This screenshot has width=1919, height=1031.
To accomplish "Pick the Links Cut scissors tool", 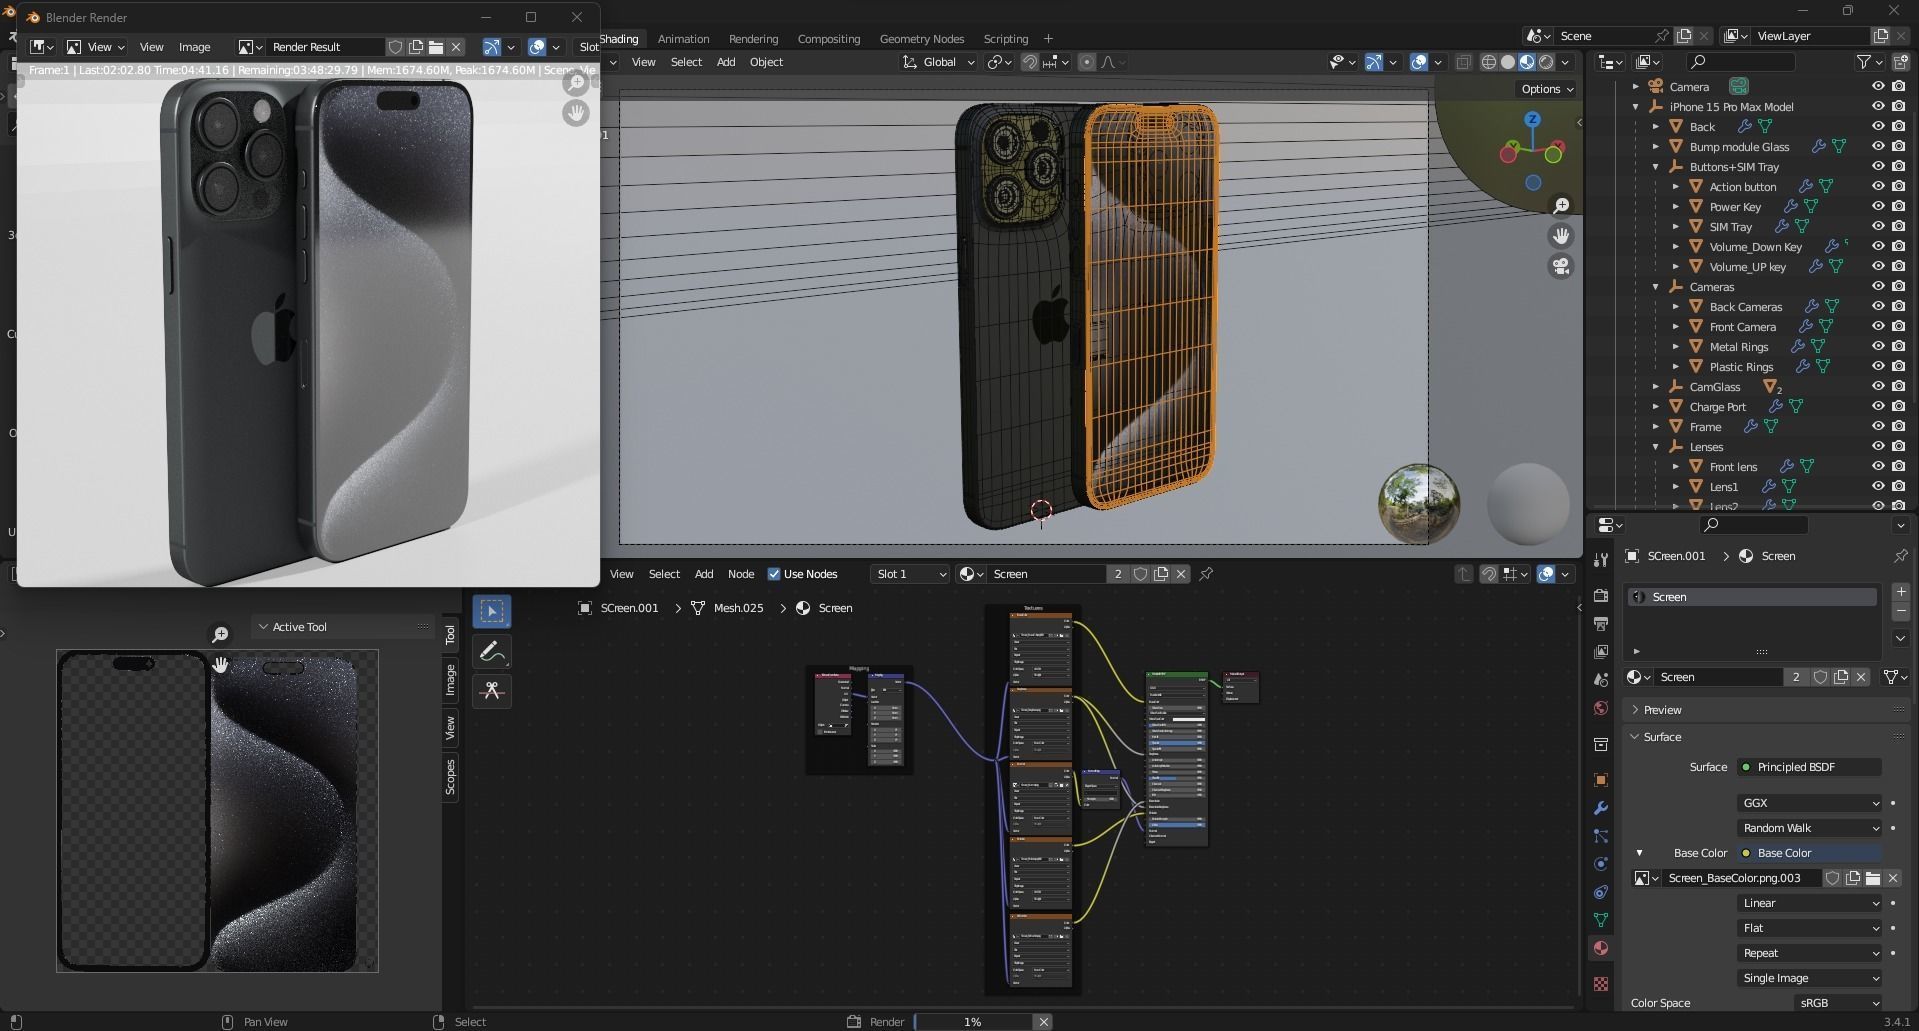I will [x=491, y=691].
